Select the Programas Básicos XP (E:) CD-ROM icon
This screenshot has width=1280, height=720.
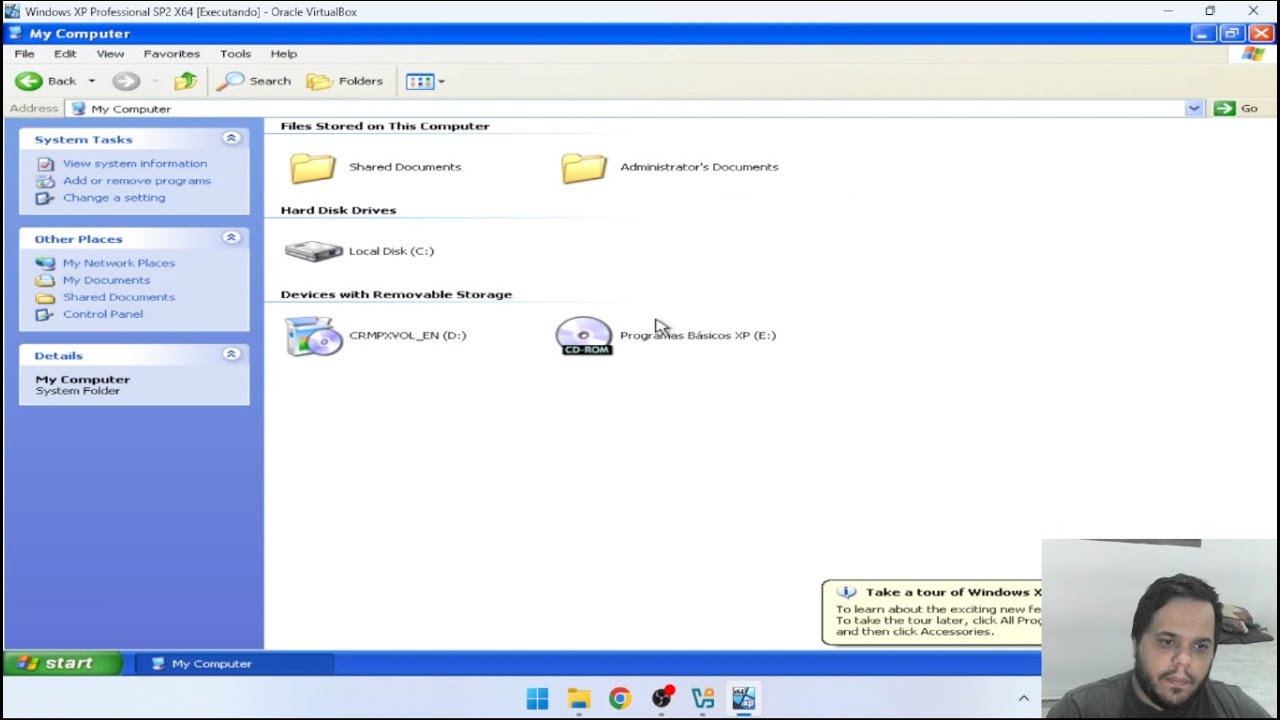tap(584, 336)
